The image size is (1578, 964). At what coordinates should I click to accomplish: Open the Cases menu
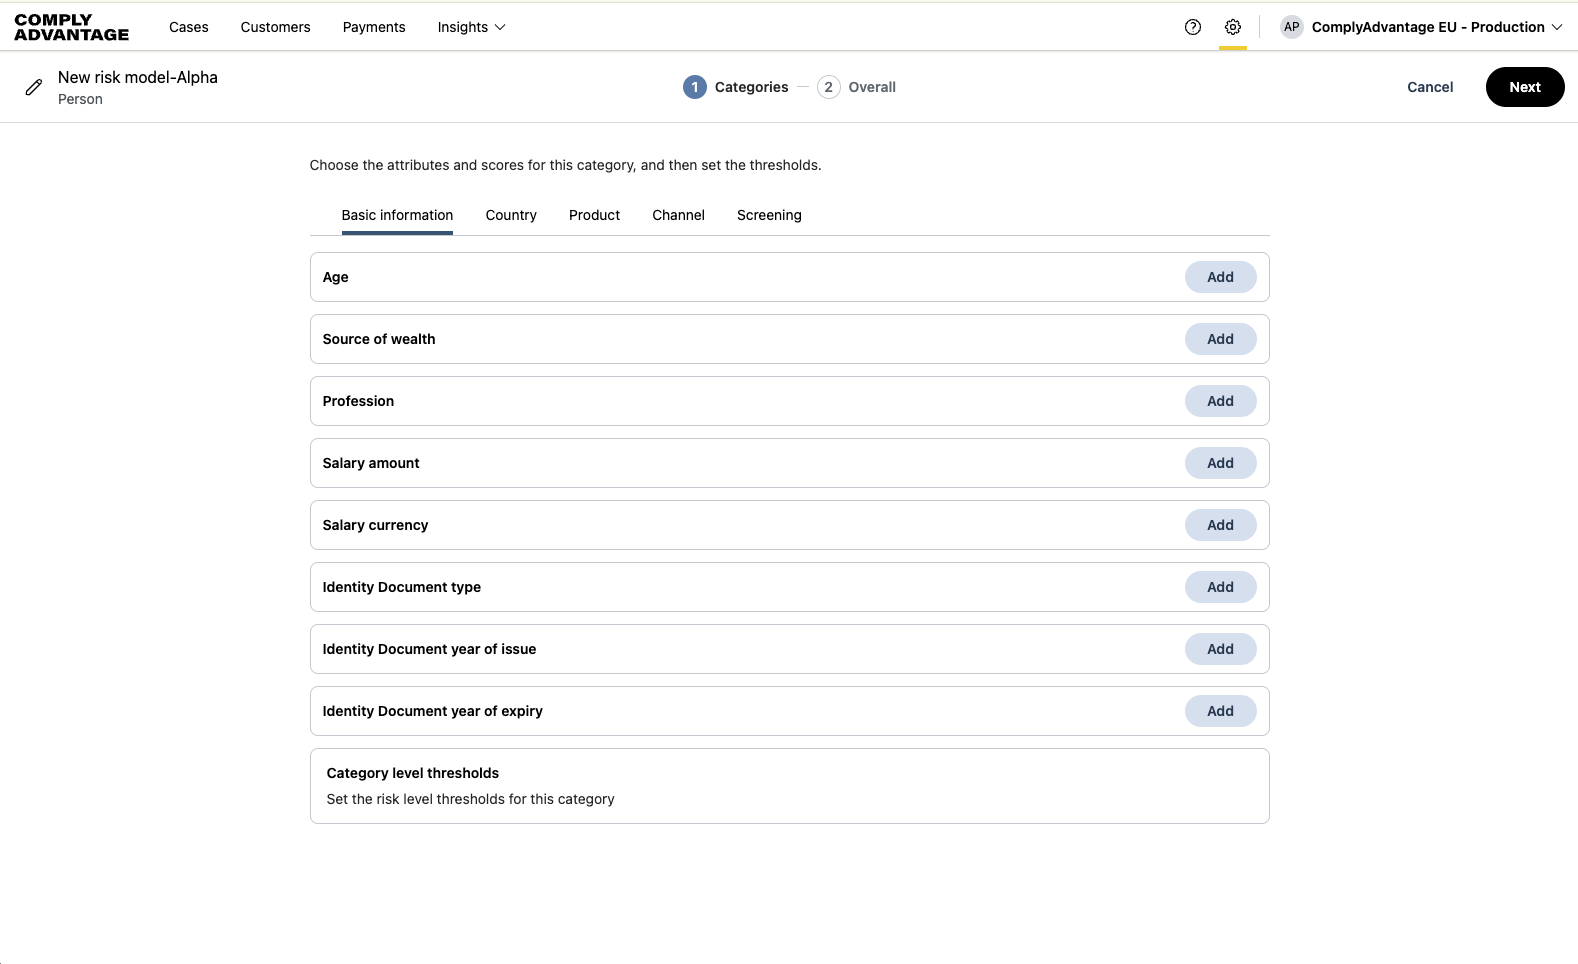pos(189,27)
